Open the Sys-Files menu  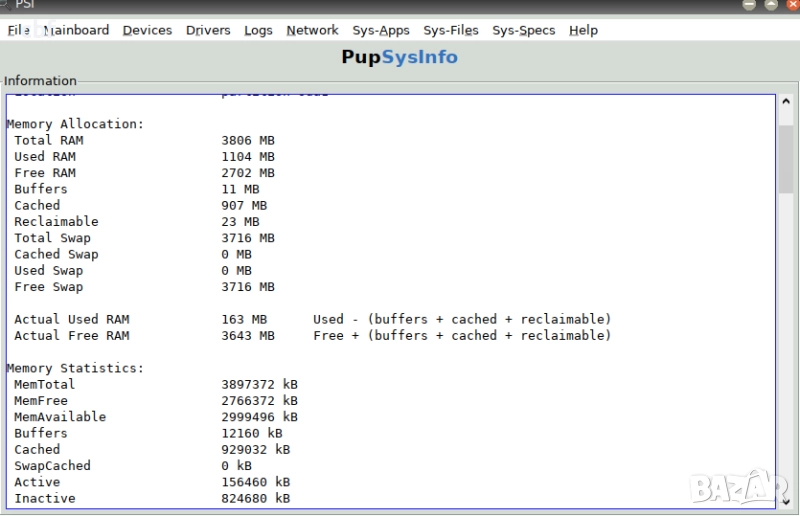[451, 30]
